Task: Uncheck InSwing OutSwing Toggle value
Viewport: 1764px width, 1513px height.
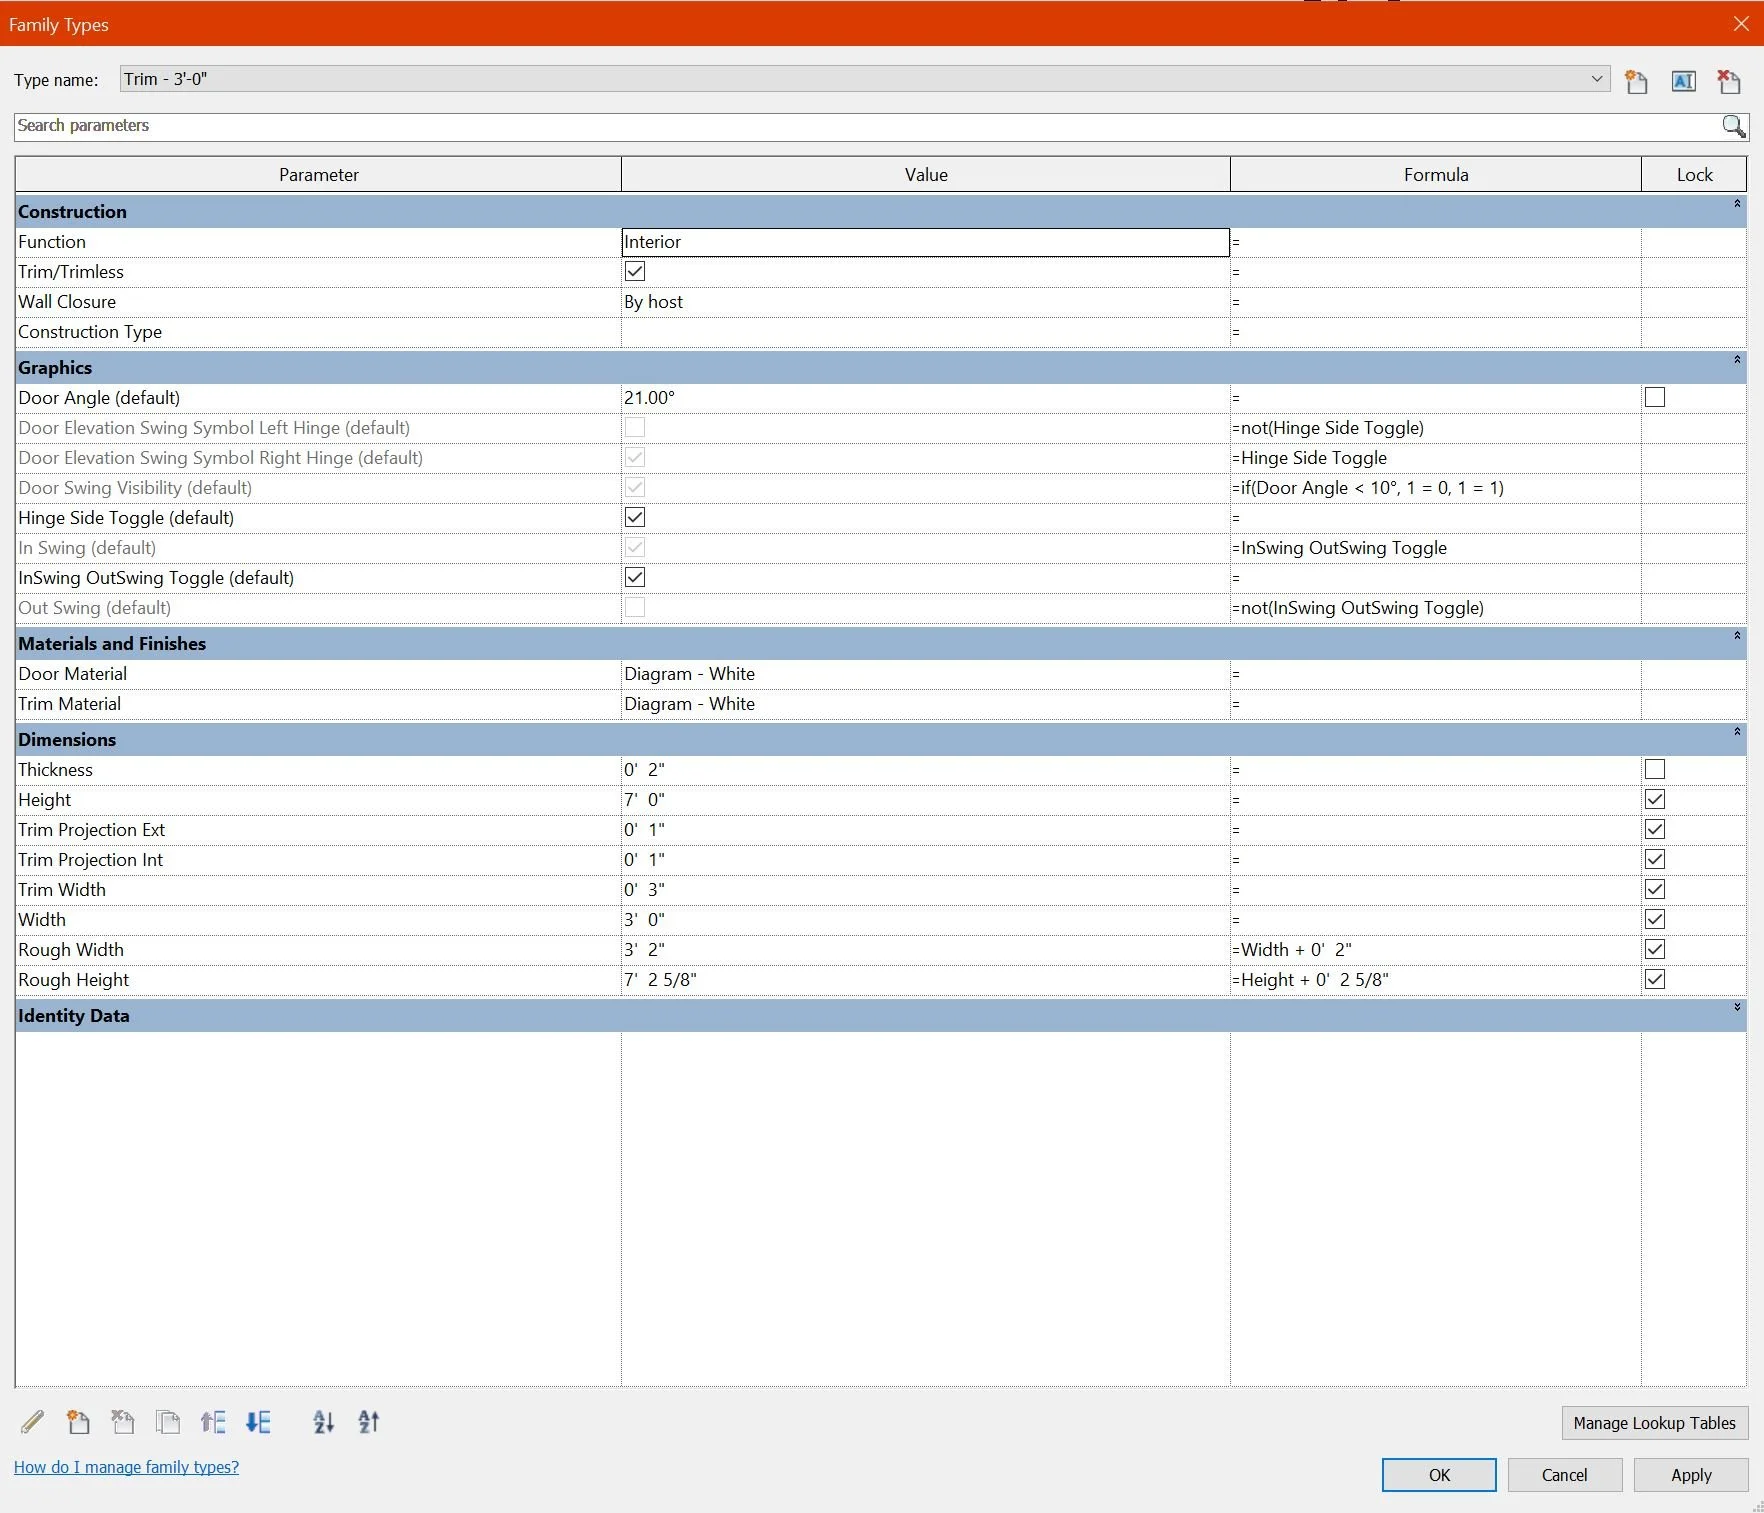Action: 635,577
